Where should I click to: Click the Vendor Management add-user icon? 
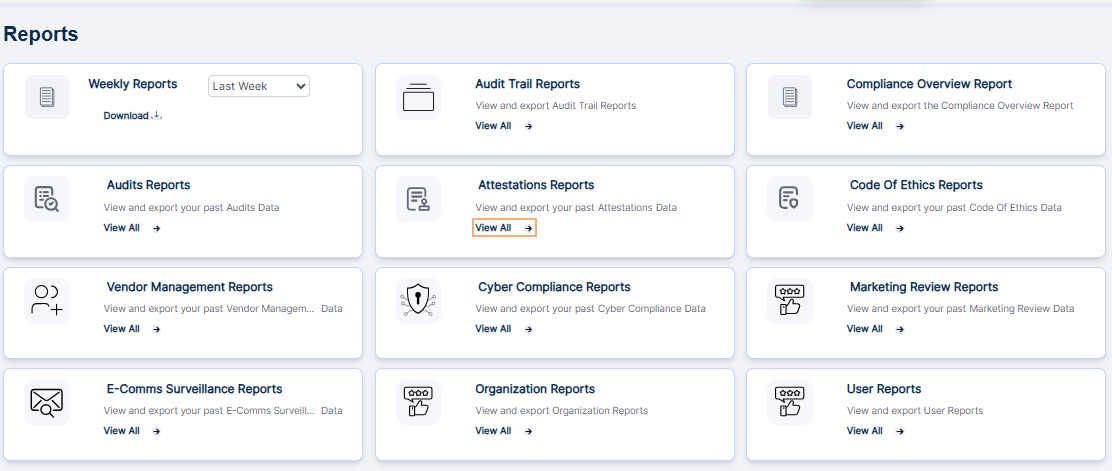(47, 301)
